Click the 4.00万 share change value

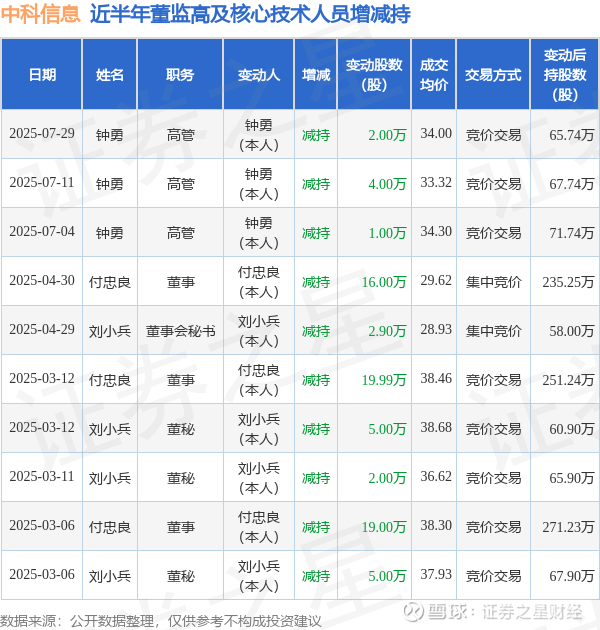[x=387, y=184]
